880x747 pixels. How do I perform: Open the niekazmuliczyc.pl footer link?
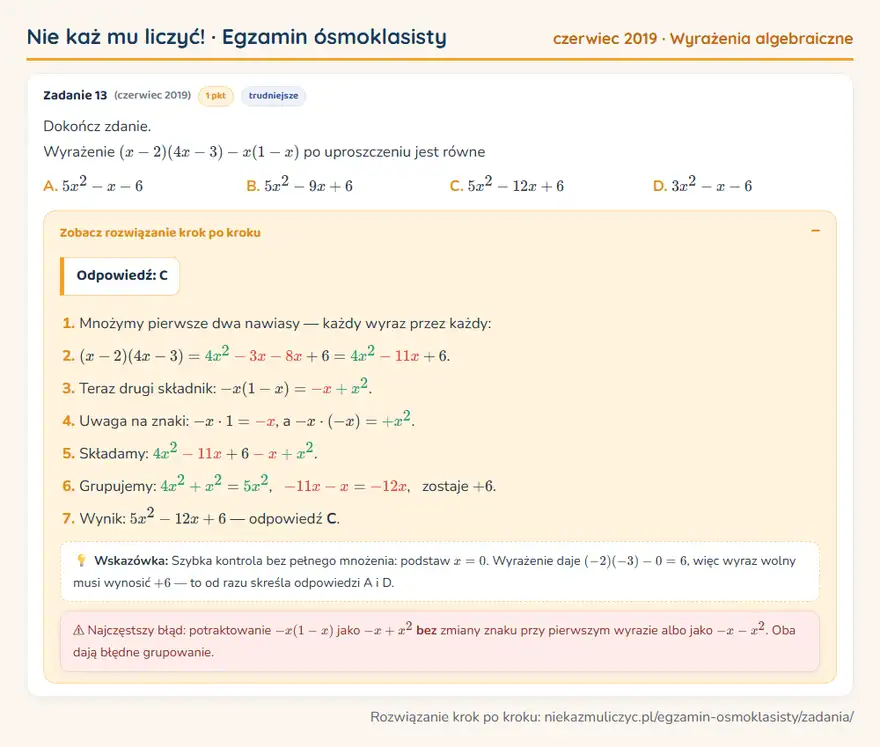[699, 717]
